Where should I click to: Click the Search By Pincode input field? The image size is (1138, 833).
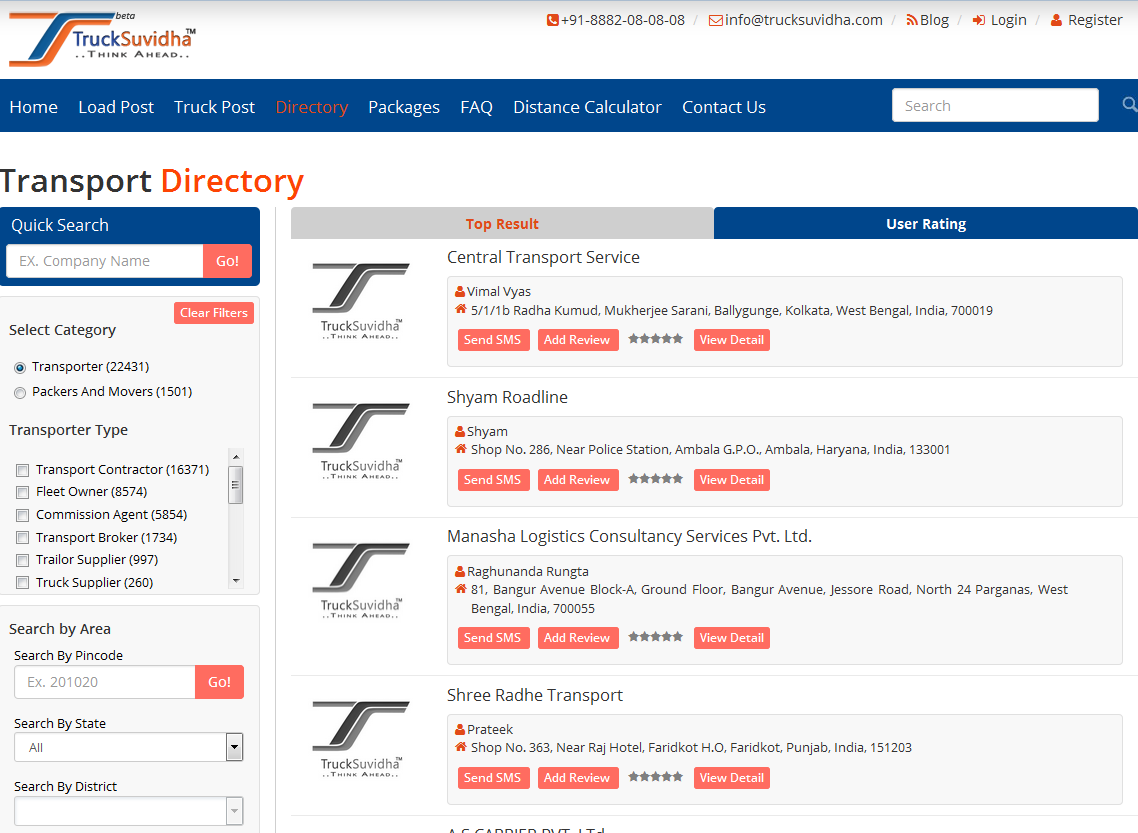tap(105, 682)
